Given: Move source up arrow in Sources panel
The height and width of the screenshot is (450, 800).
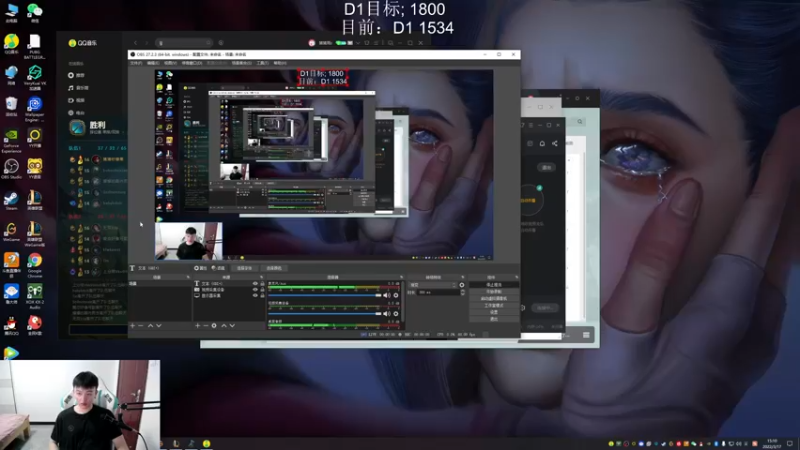Looking at the screenshot, I should (223, 326).
